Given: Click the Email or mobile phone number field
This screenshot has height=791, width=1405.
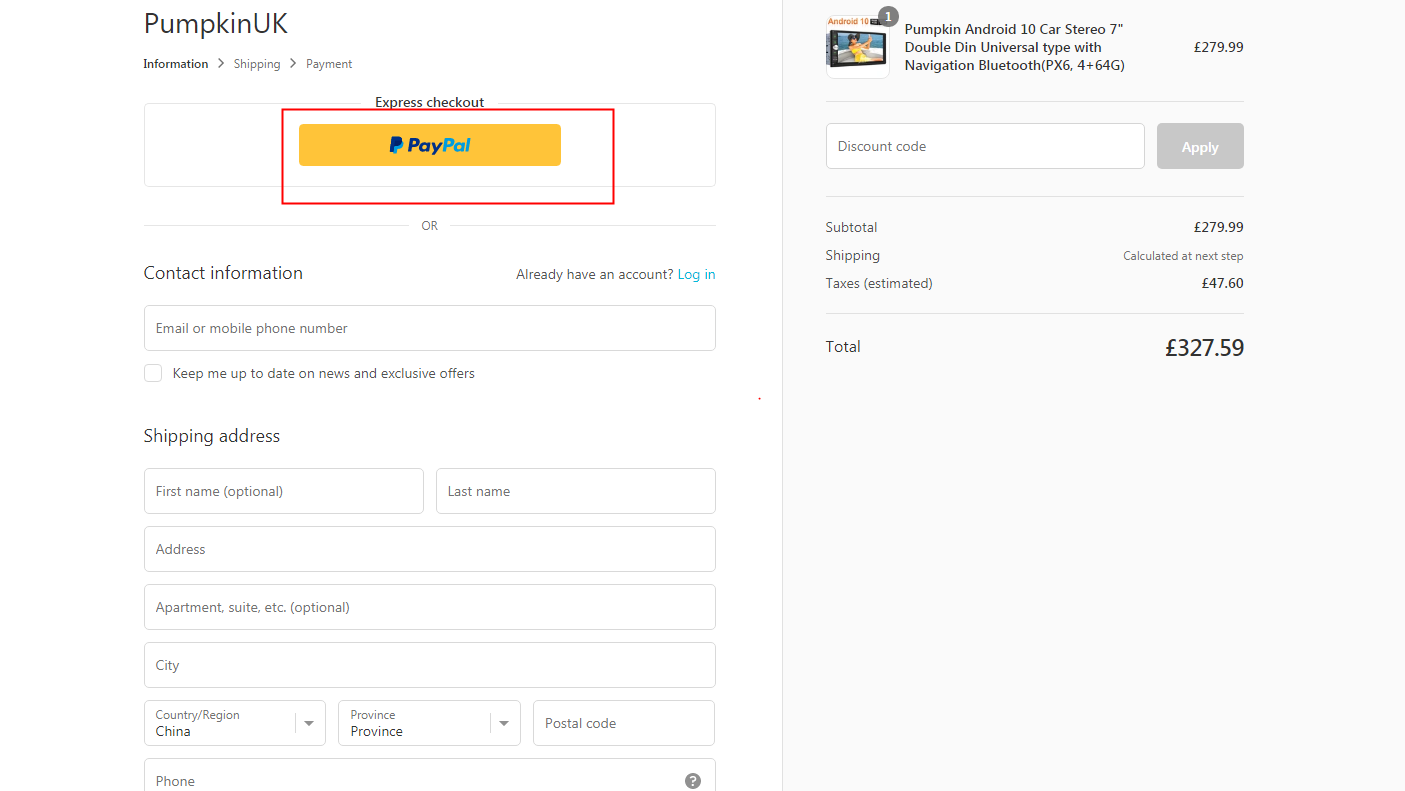Looking at the screenshot, I should pyautogui.click(x=429, y=328).
